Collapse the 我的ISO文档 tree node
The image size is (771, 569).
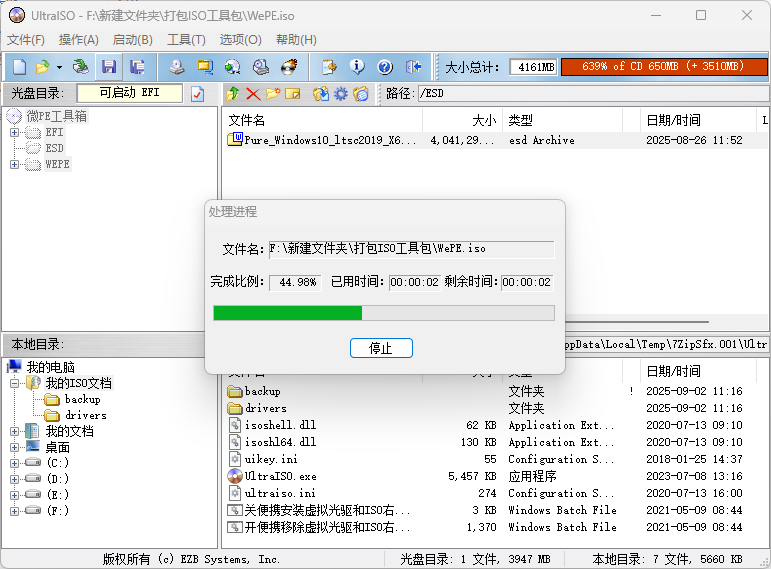[14, 383]
